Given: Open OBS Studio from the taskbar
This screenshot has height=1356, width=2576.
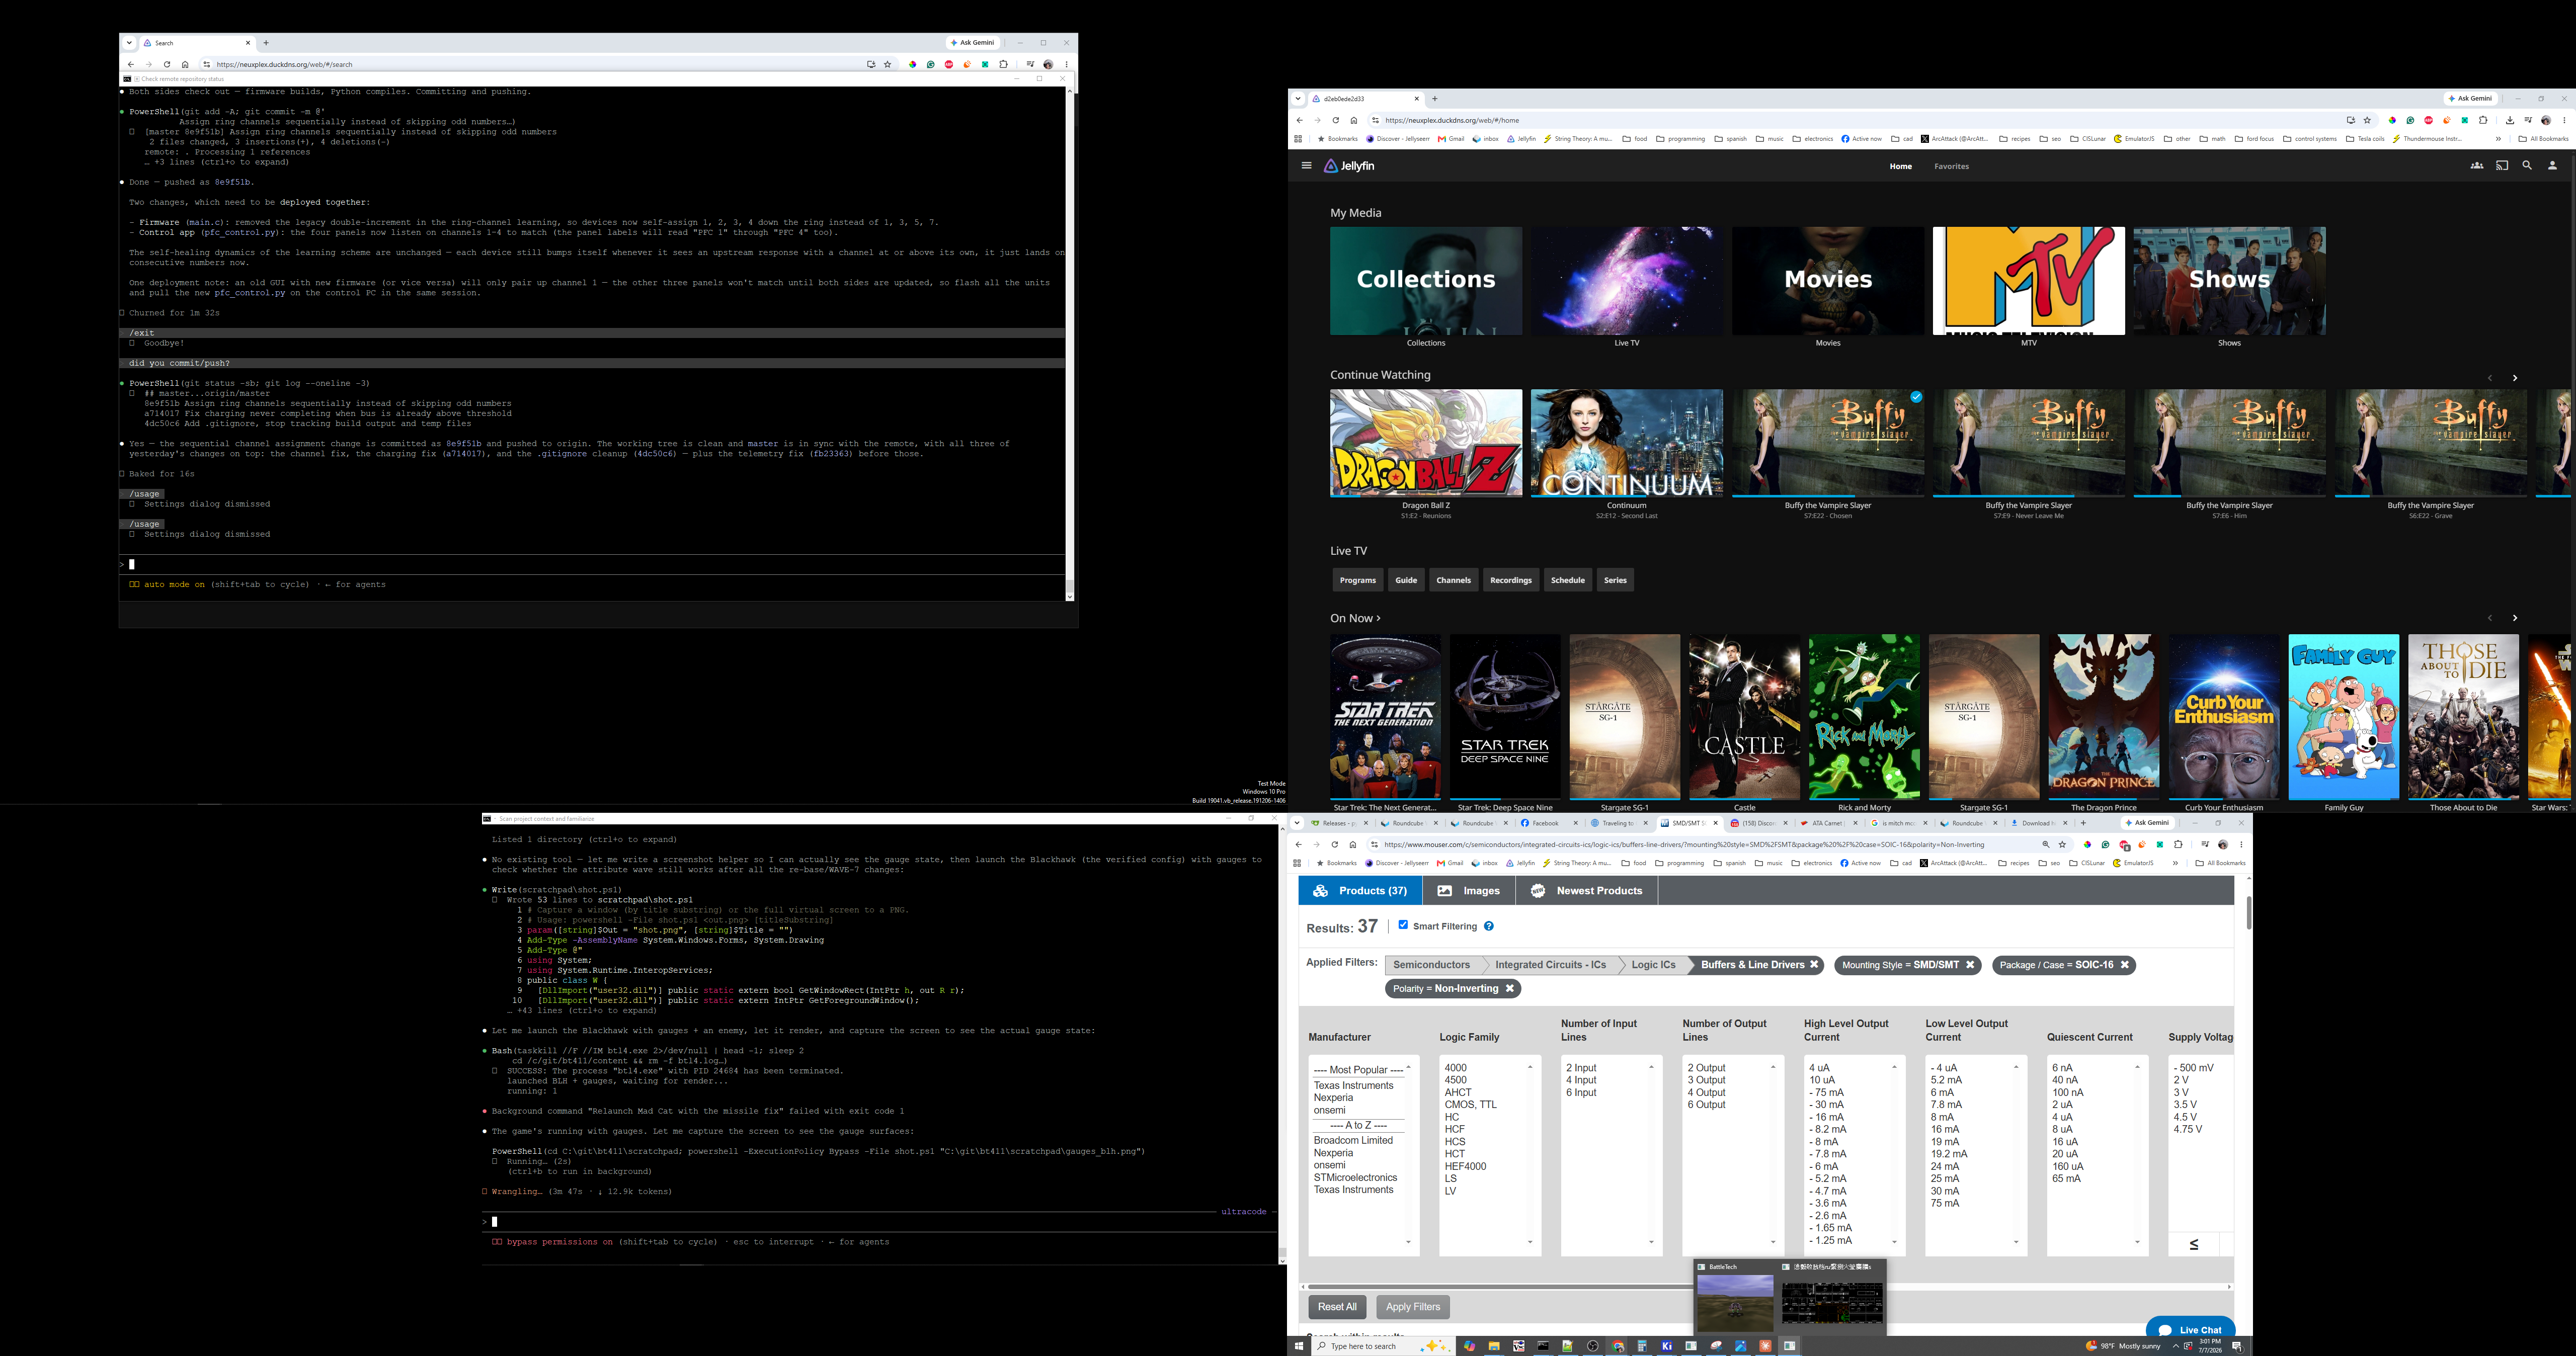Looking at the screenshot, I should [1593, 1346].
